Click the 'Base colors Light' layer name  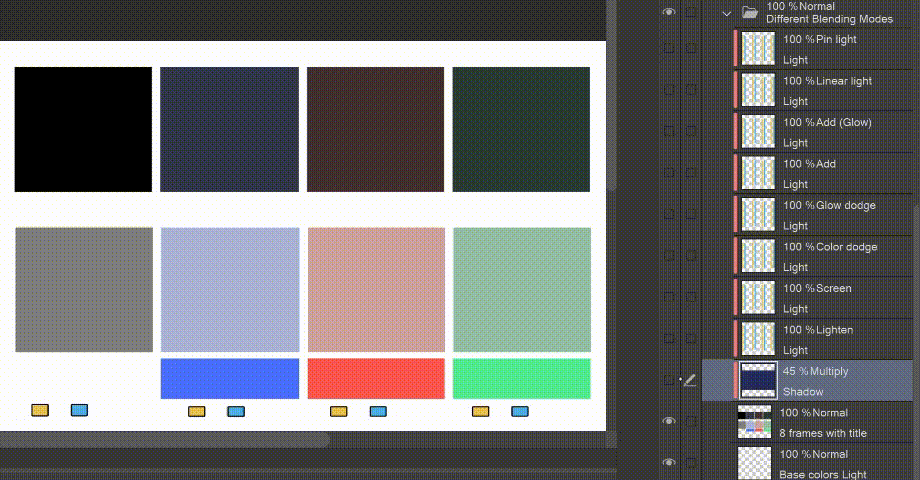pyautogui.click(x=823, y=474)
